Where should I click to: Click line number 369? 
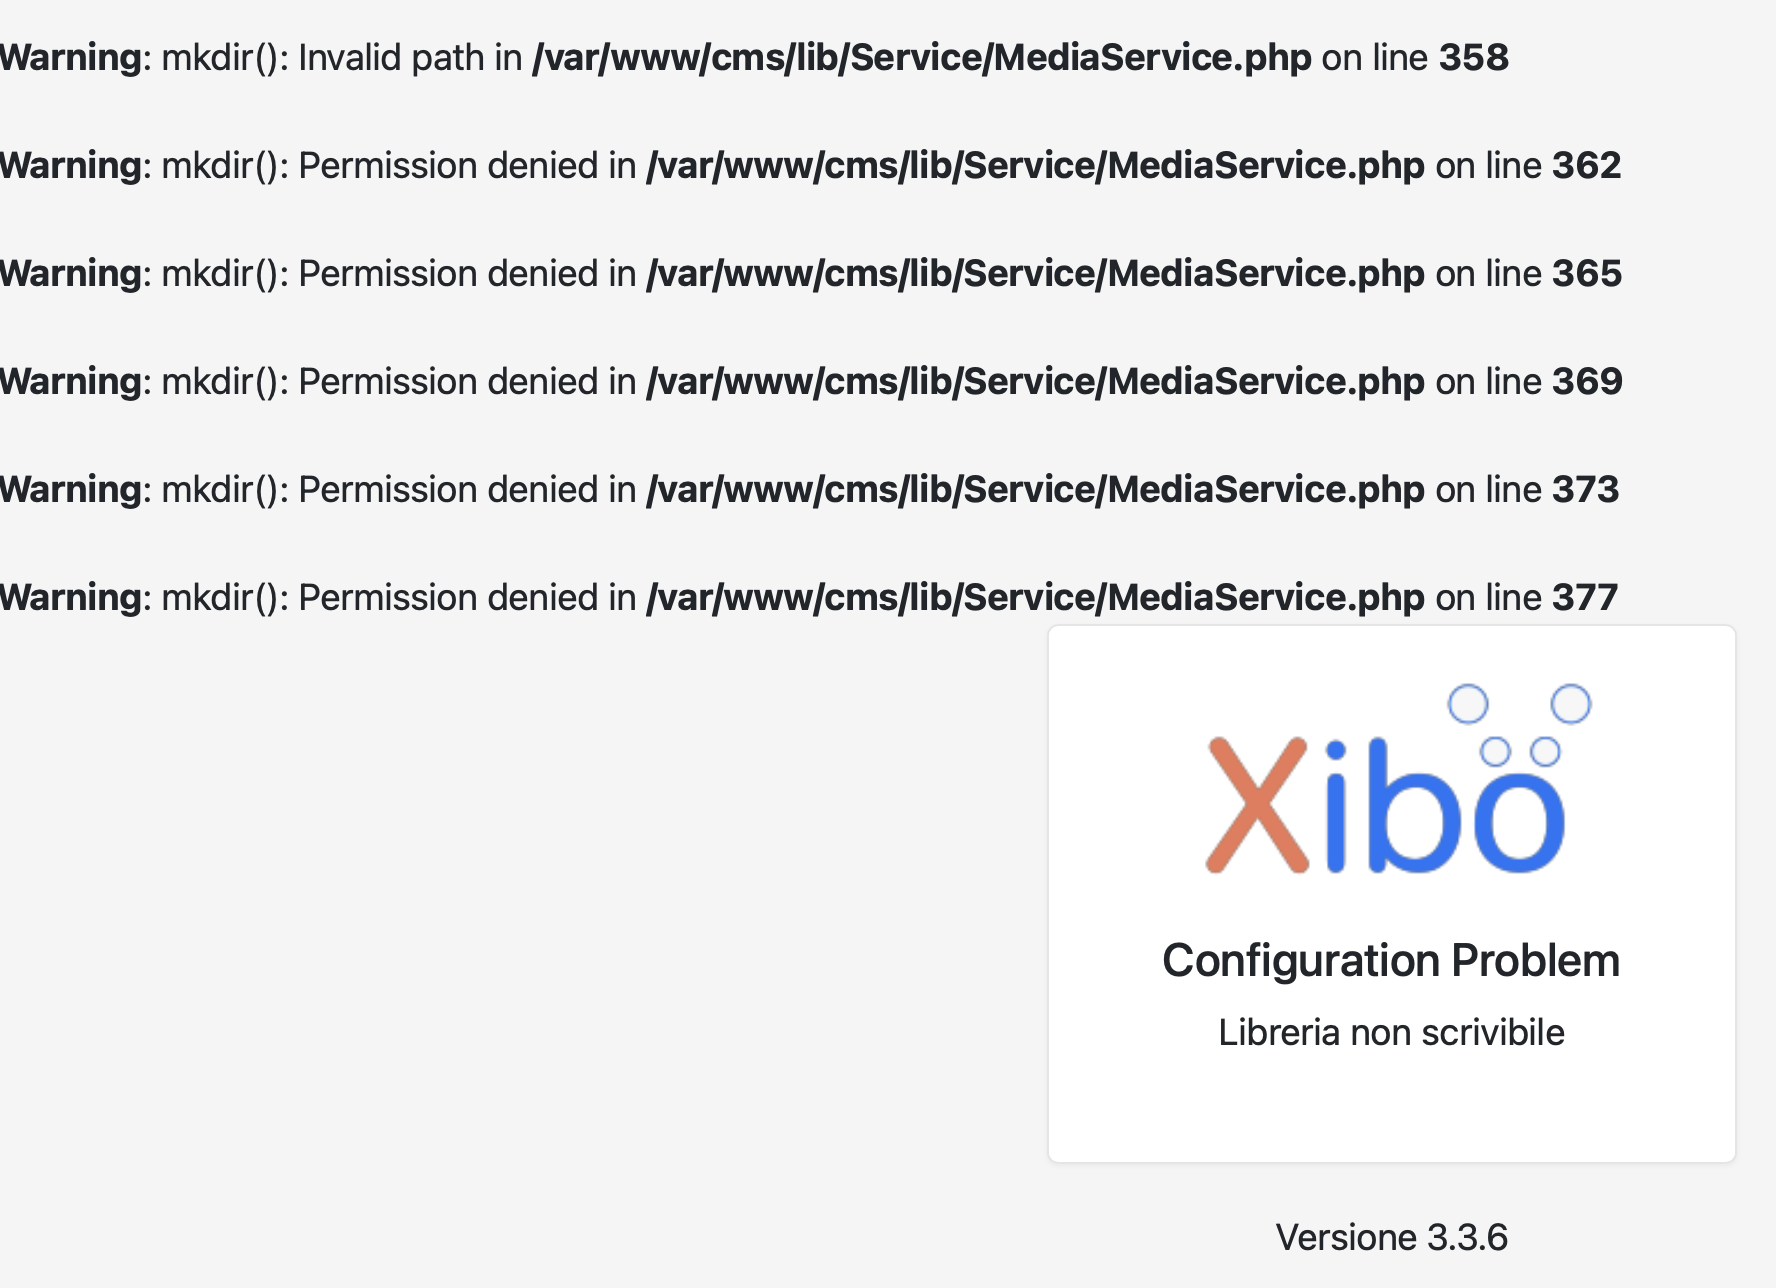(1587, 382)
